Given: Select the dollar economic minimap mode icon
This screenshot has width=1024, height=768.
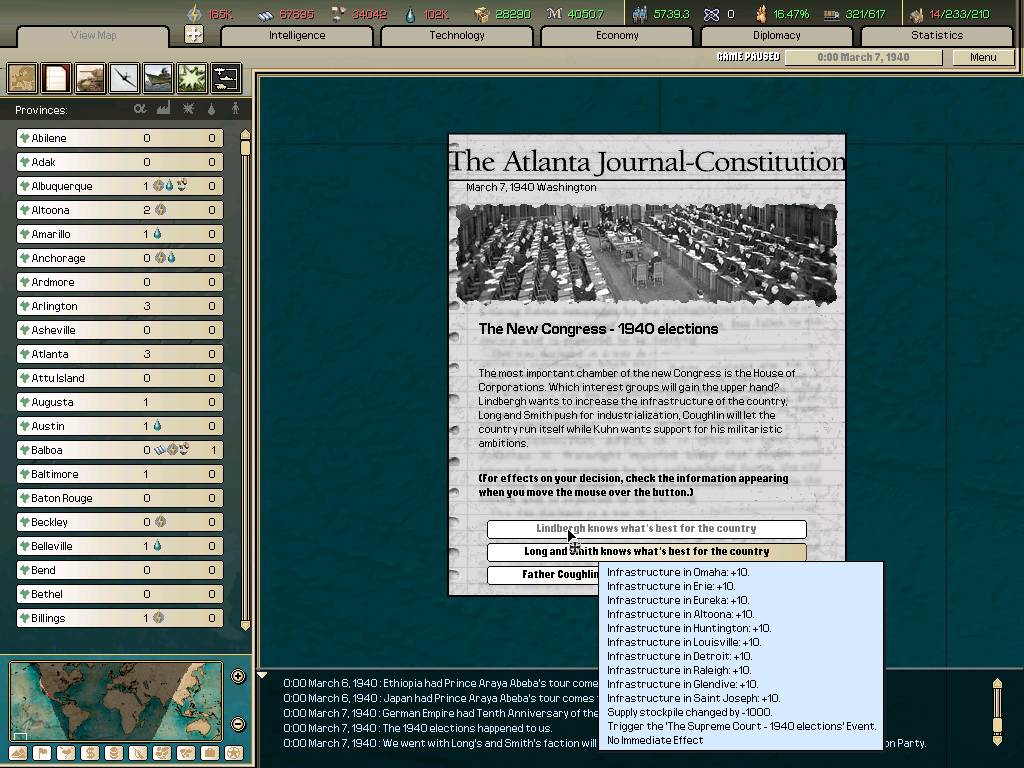Looking at the screenshot, I should pyautogui.click(x=90, y=752).
